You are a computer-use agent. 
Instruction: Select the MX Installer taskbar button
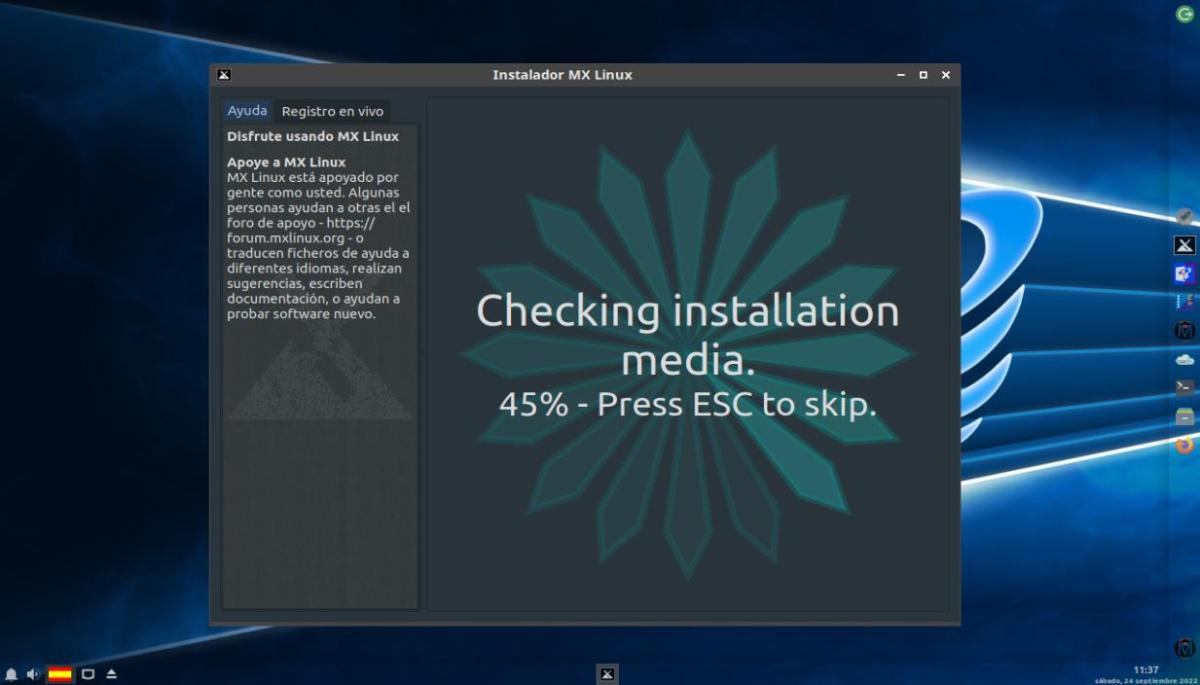pyautogui.click(x=606, y=673)
